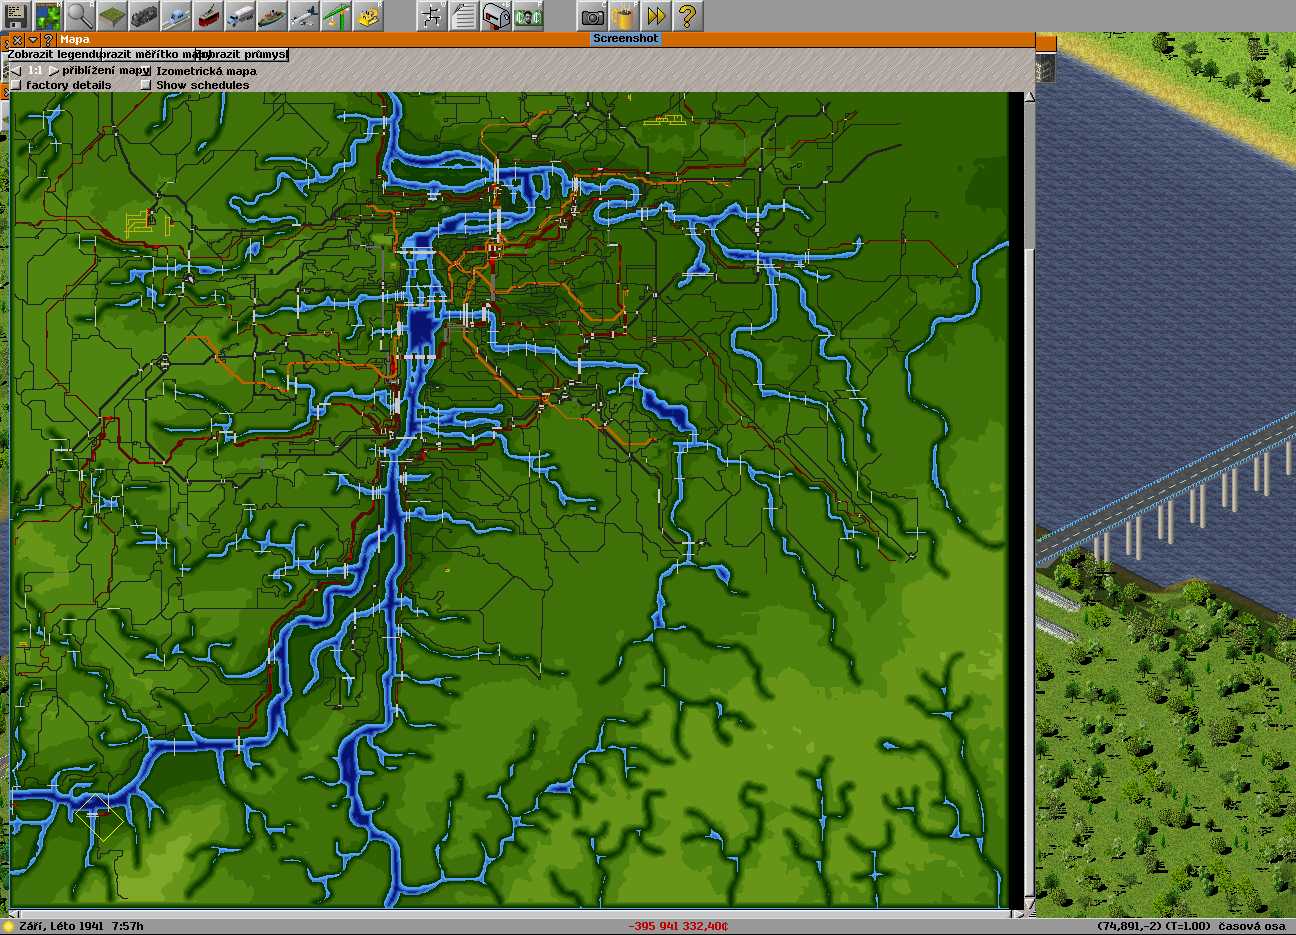The width and height of the screenshot is (1296, 935).
Task: Open the Mapa window help button
Action: [47, 40]
